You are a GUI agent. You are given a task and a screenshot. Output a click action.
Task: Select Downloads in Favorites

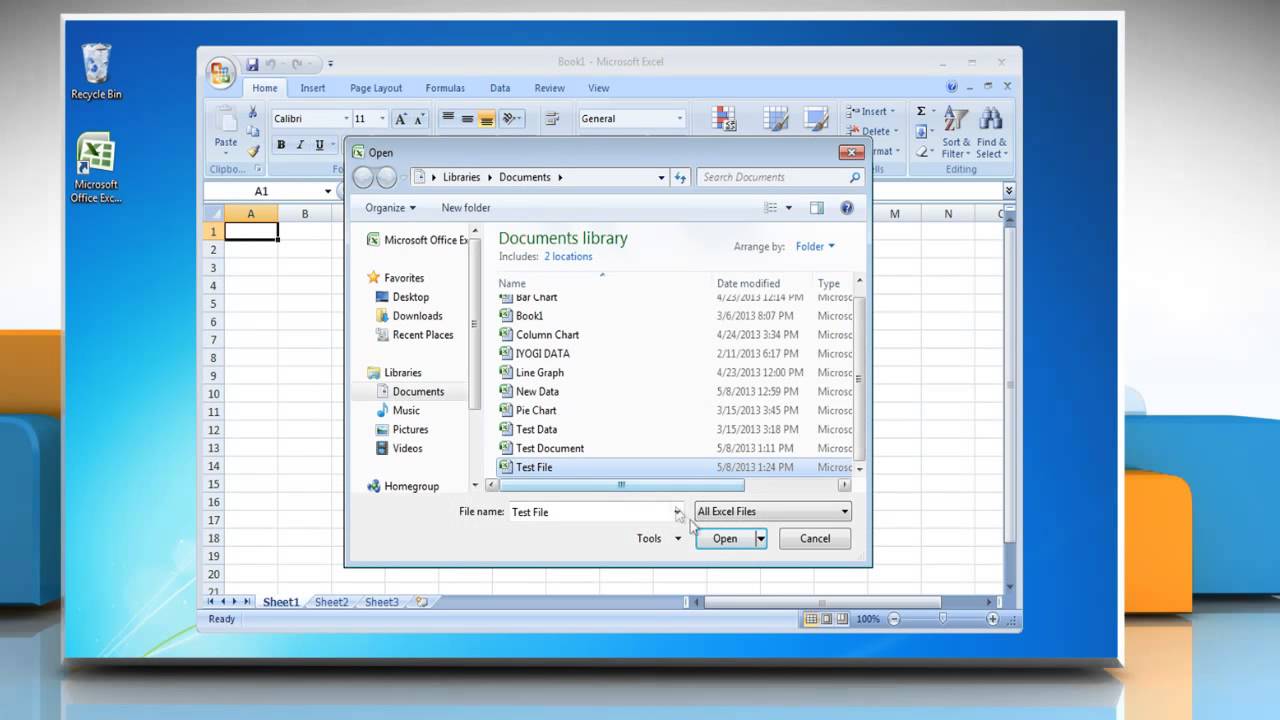[417, 316]
